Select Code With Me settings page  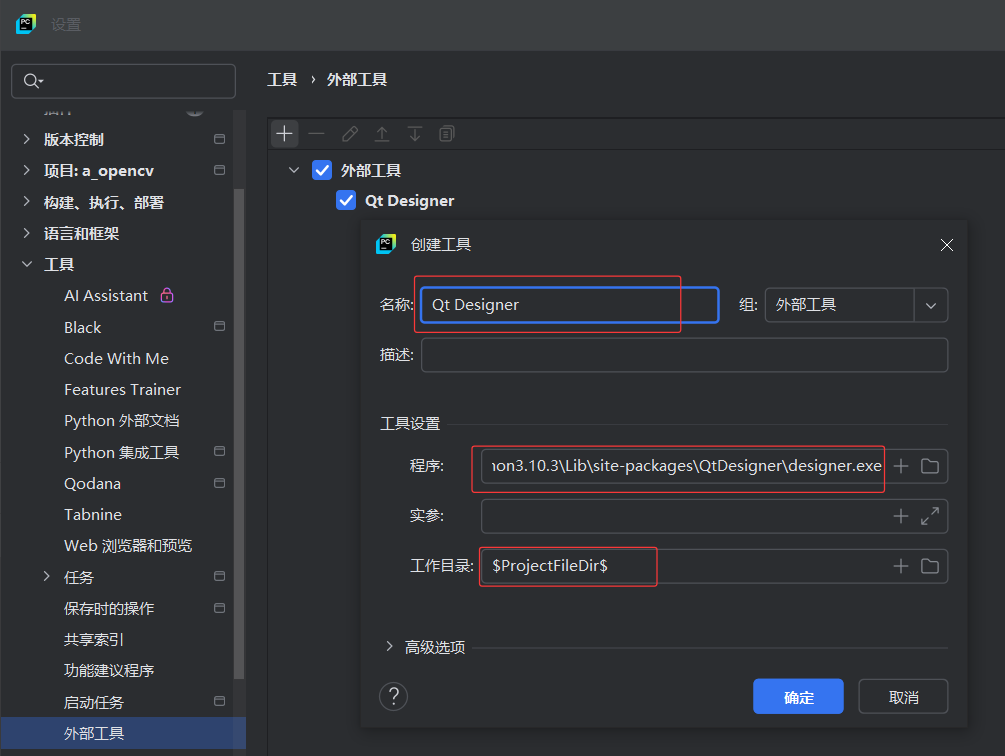tap(117, 358)
